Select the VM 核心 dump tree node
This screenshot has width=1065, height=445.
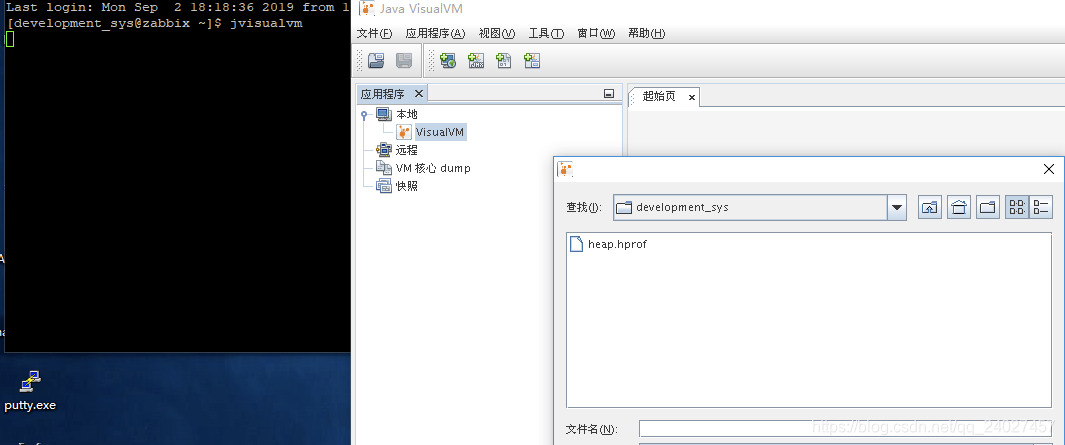(433, 168)
